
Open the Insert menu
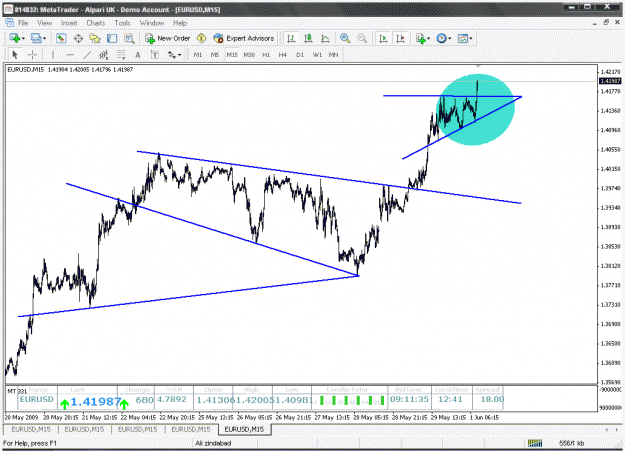69,23
